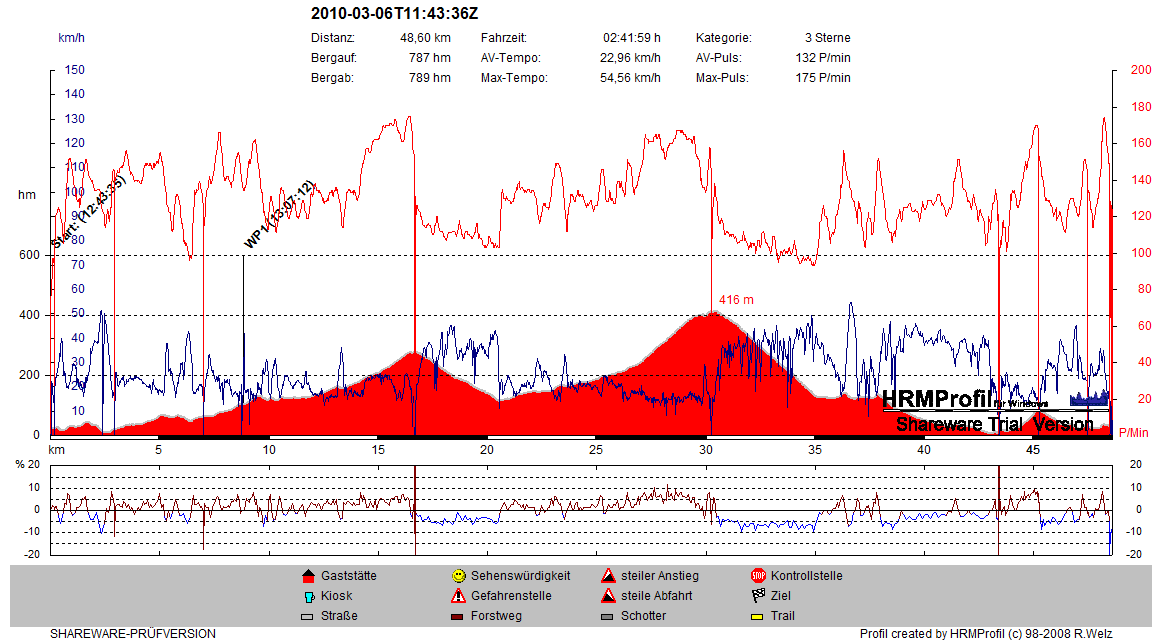
Task: Click the Max-Puls 175 P/min value
Action: 823,78
